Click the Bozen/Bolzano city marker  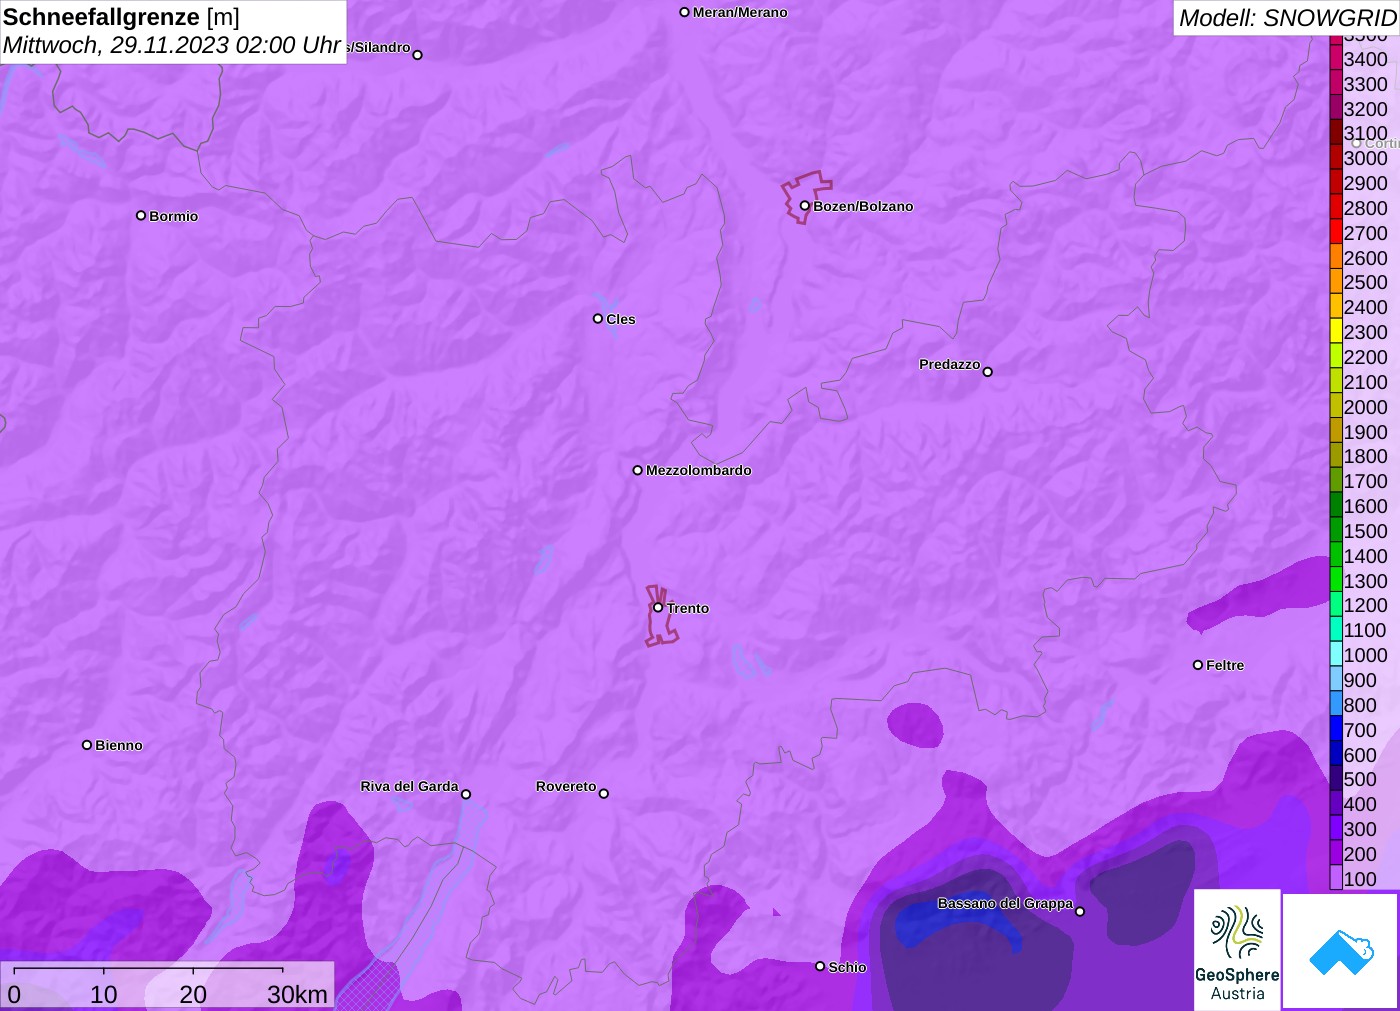804,206
